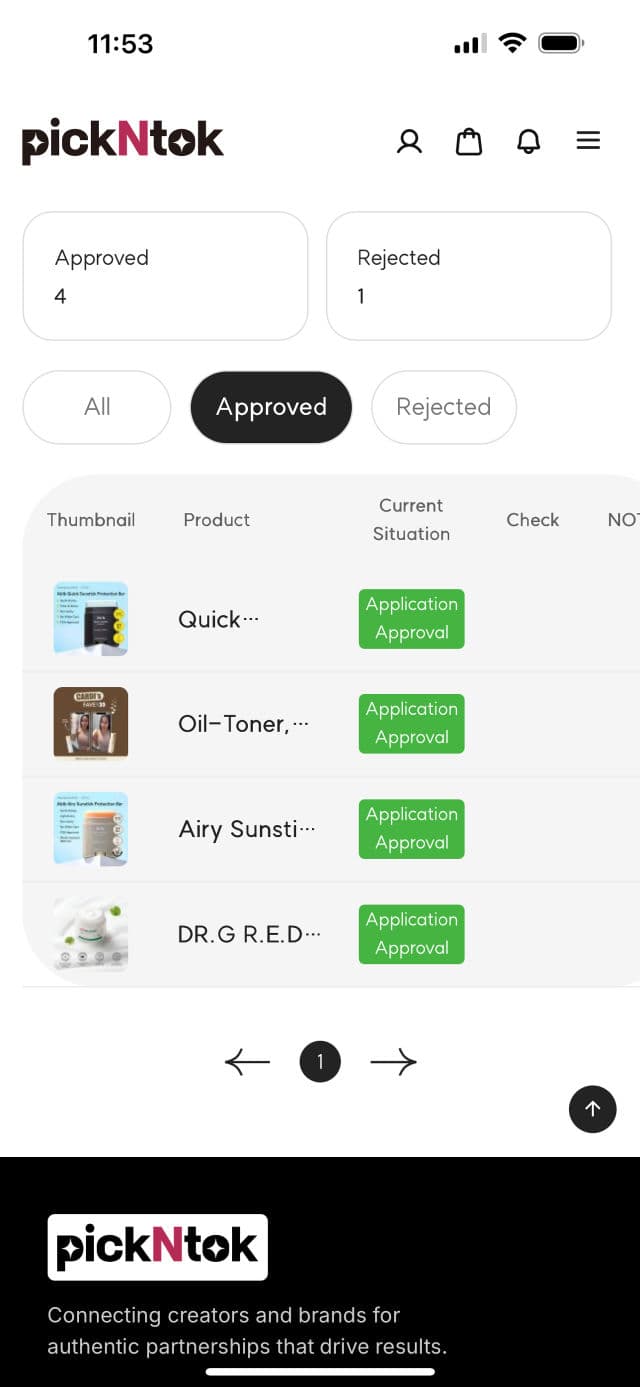Open the hamburger menu
Viewport: 640px width, 1387px height.
coord(588,141)
